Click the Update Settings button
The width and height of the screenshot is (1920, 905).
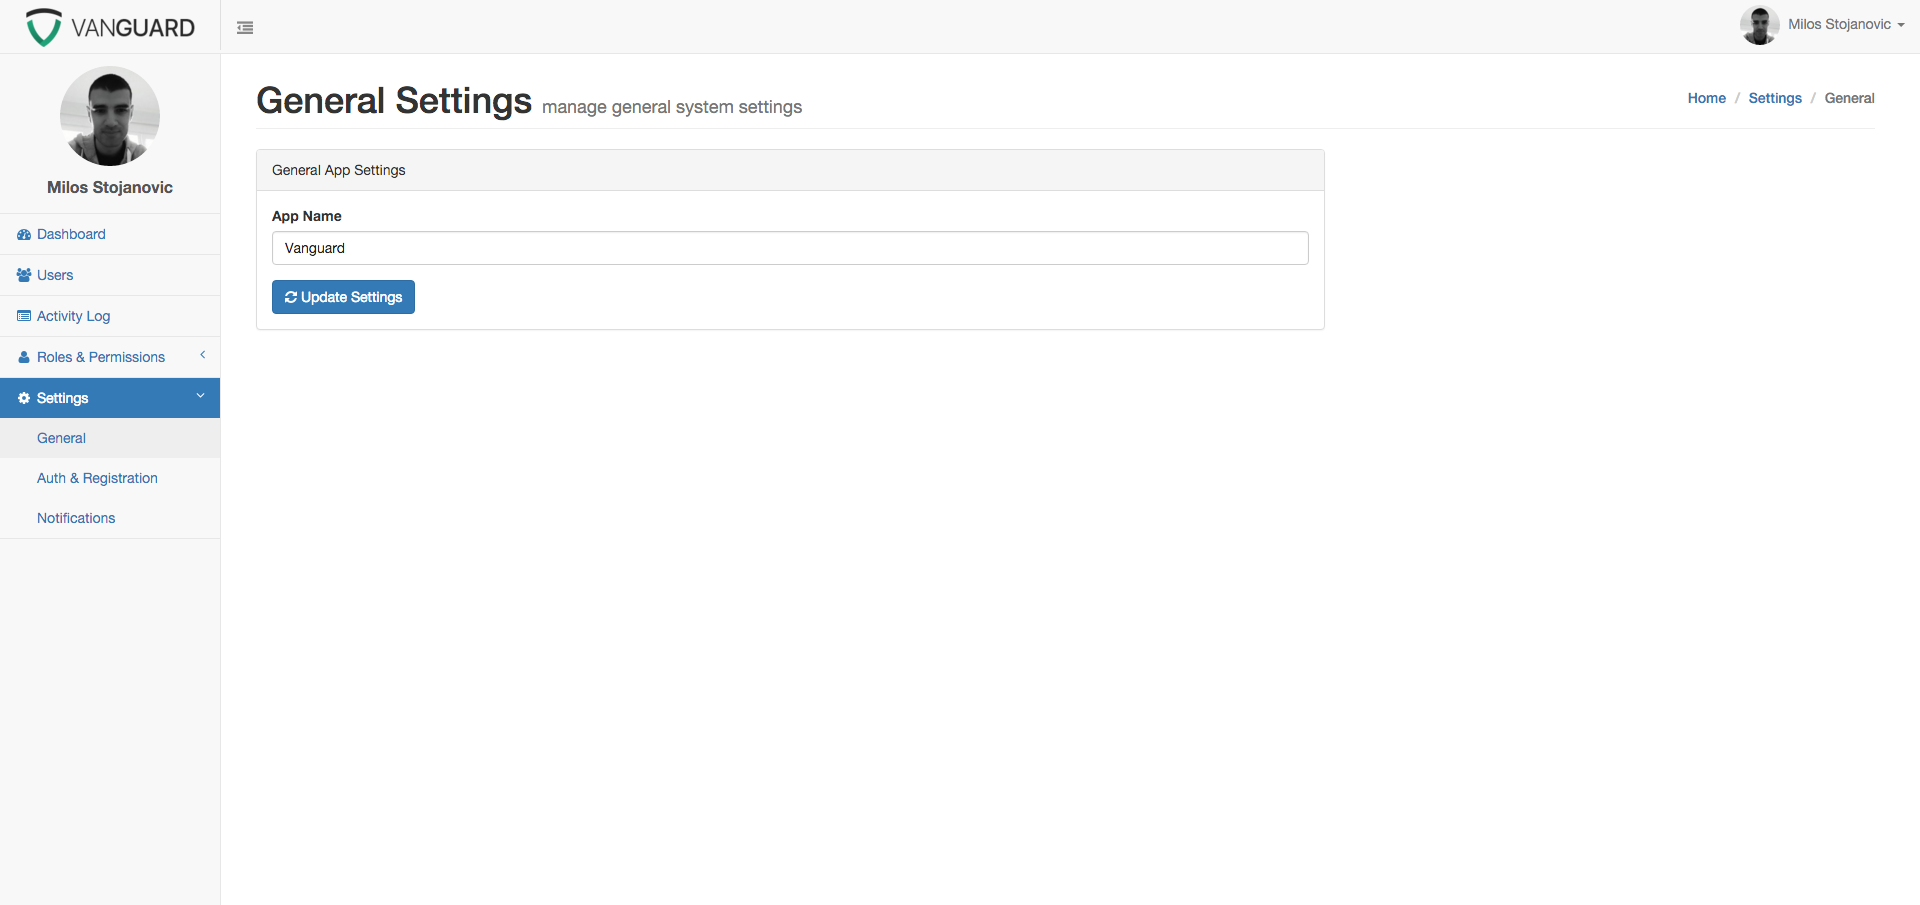[x=343, y=297]
